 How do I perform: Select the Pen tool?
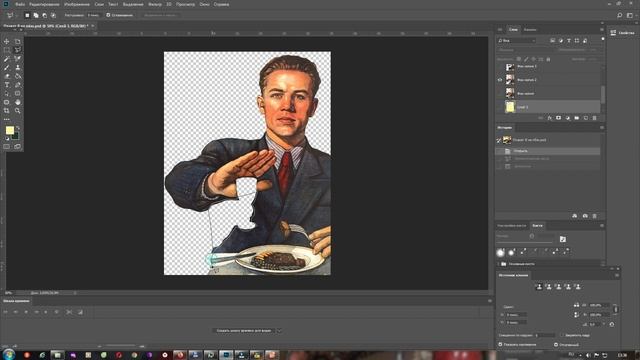tap(18, 85)
